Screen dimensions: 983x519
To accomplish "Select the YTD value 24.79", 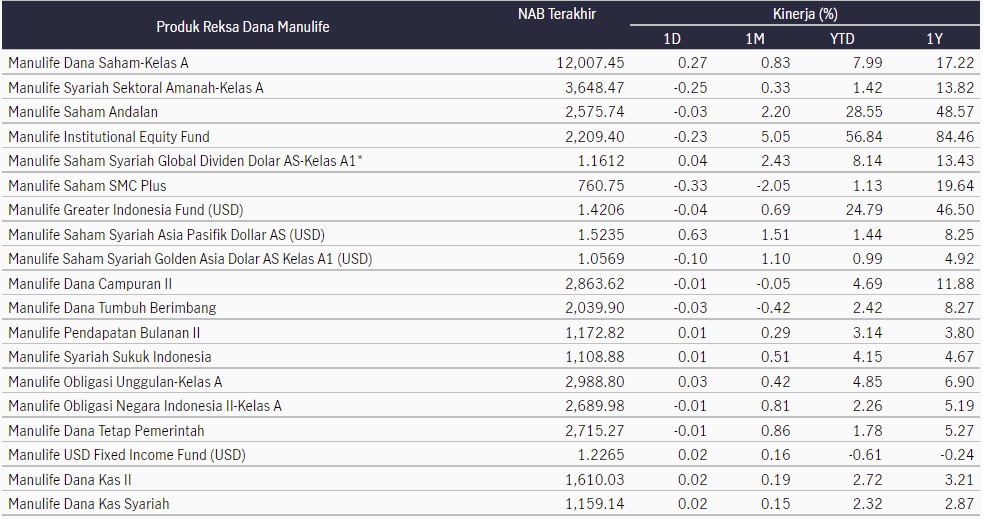I will 864,210.
